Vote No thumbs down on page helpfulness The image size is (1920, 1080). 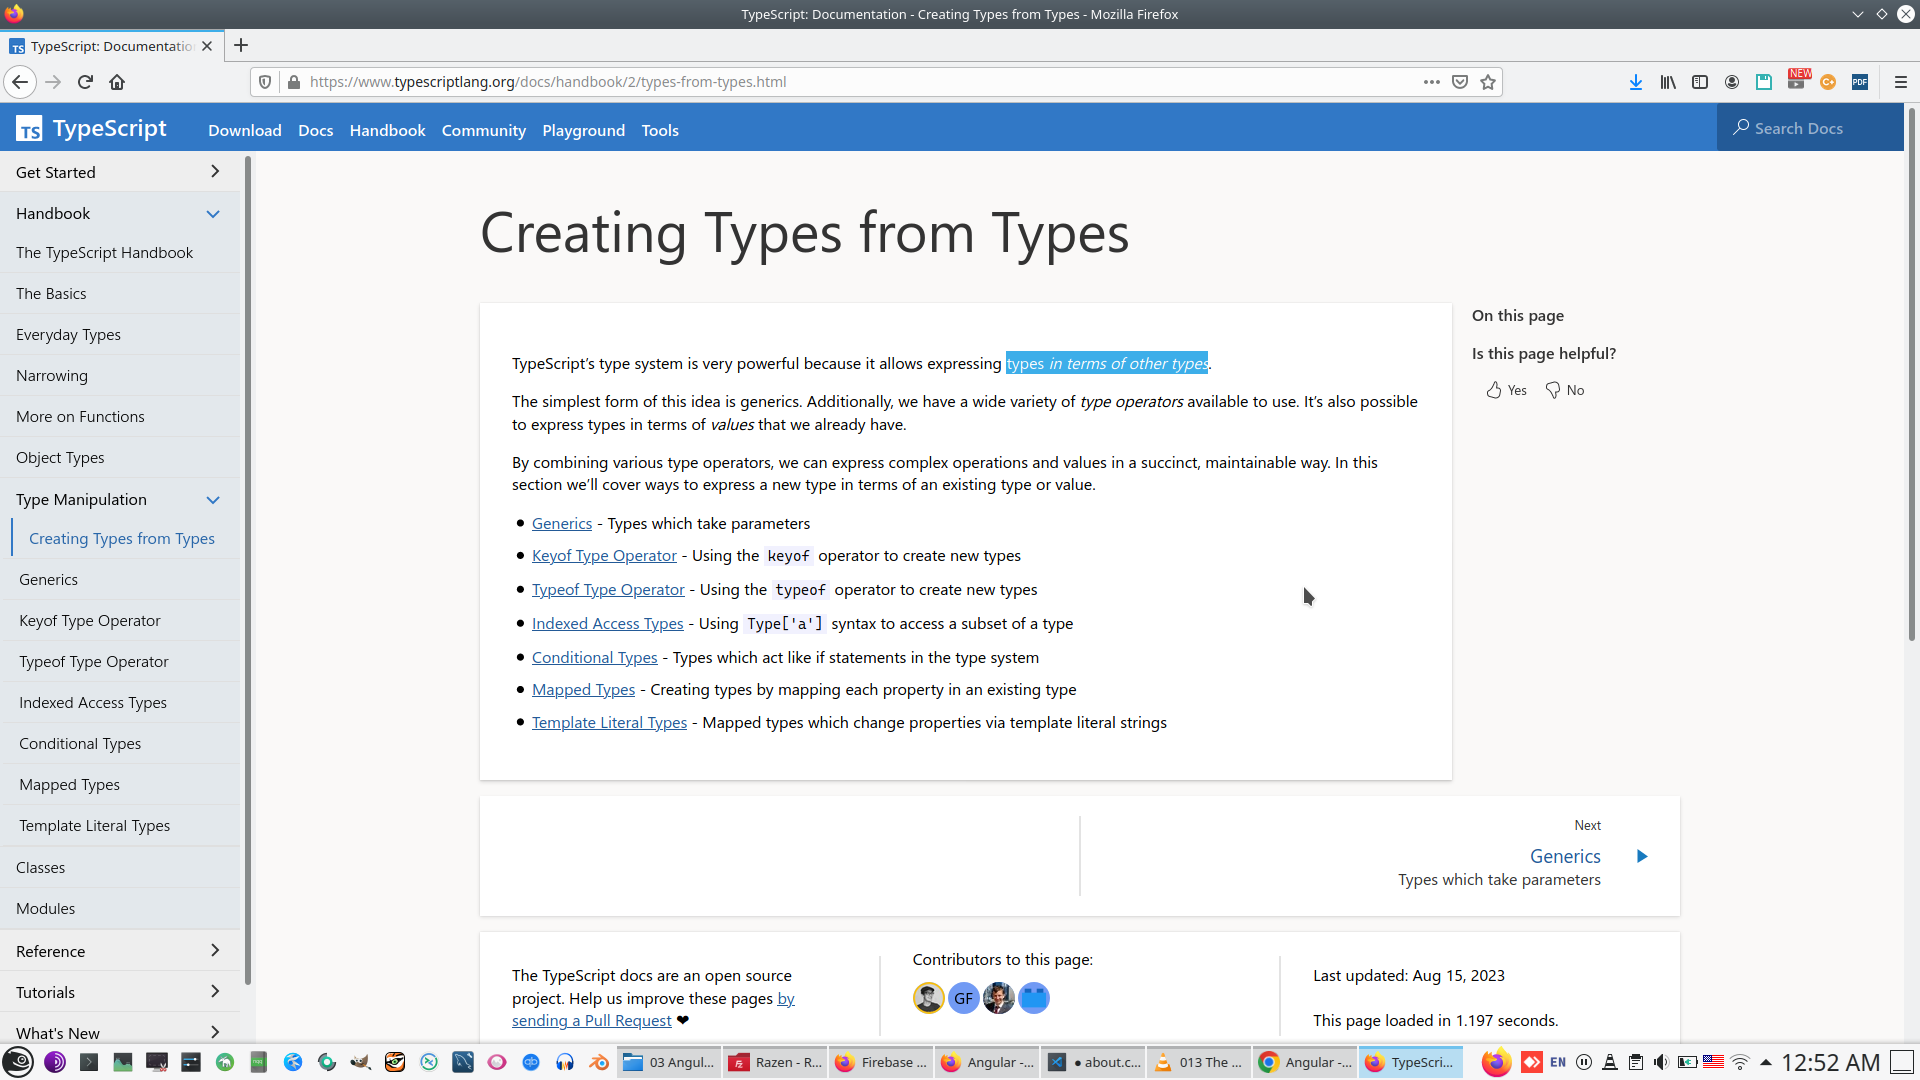tap(1565, 390)
